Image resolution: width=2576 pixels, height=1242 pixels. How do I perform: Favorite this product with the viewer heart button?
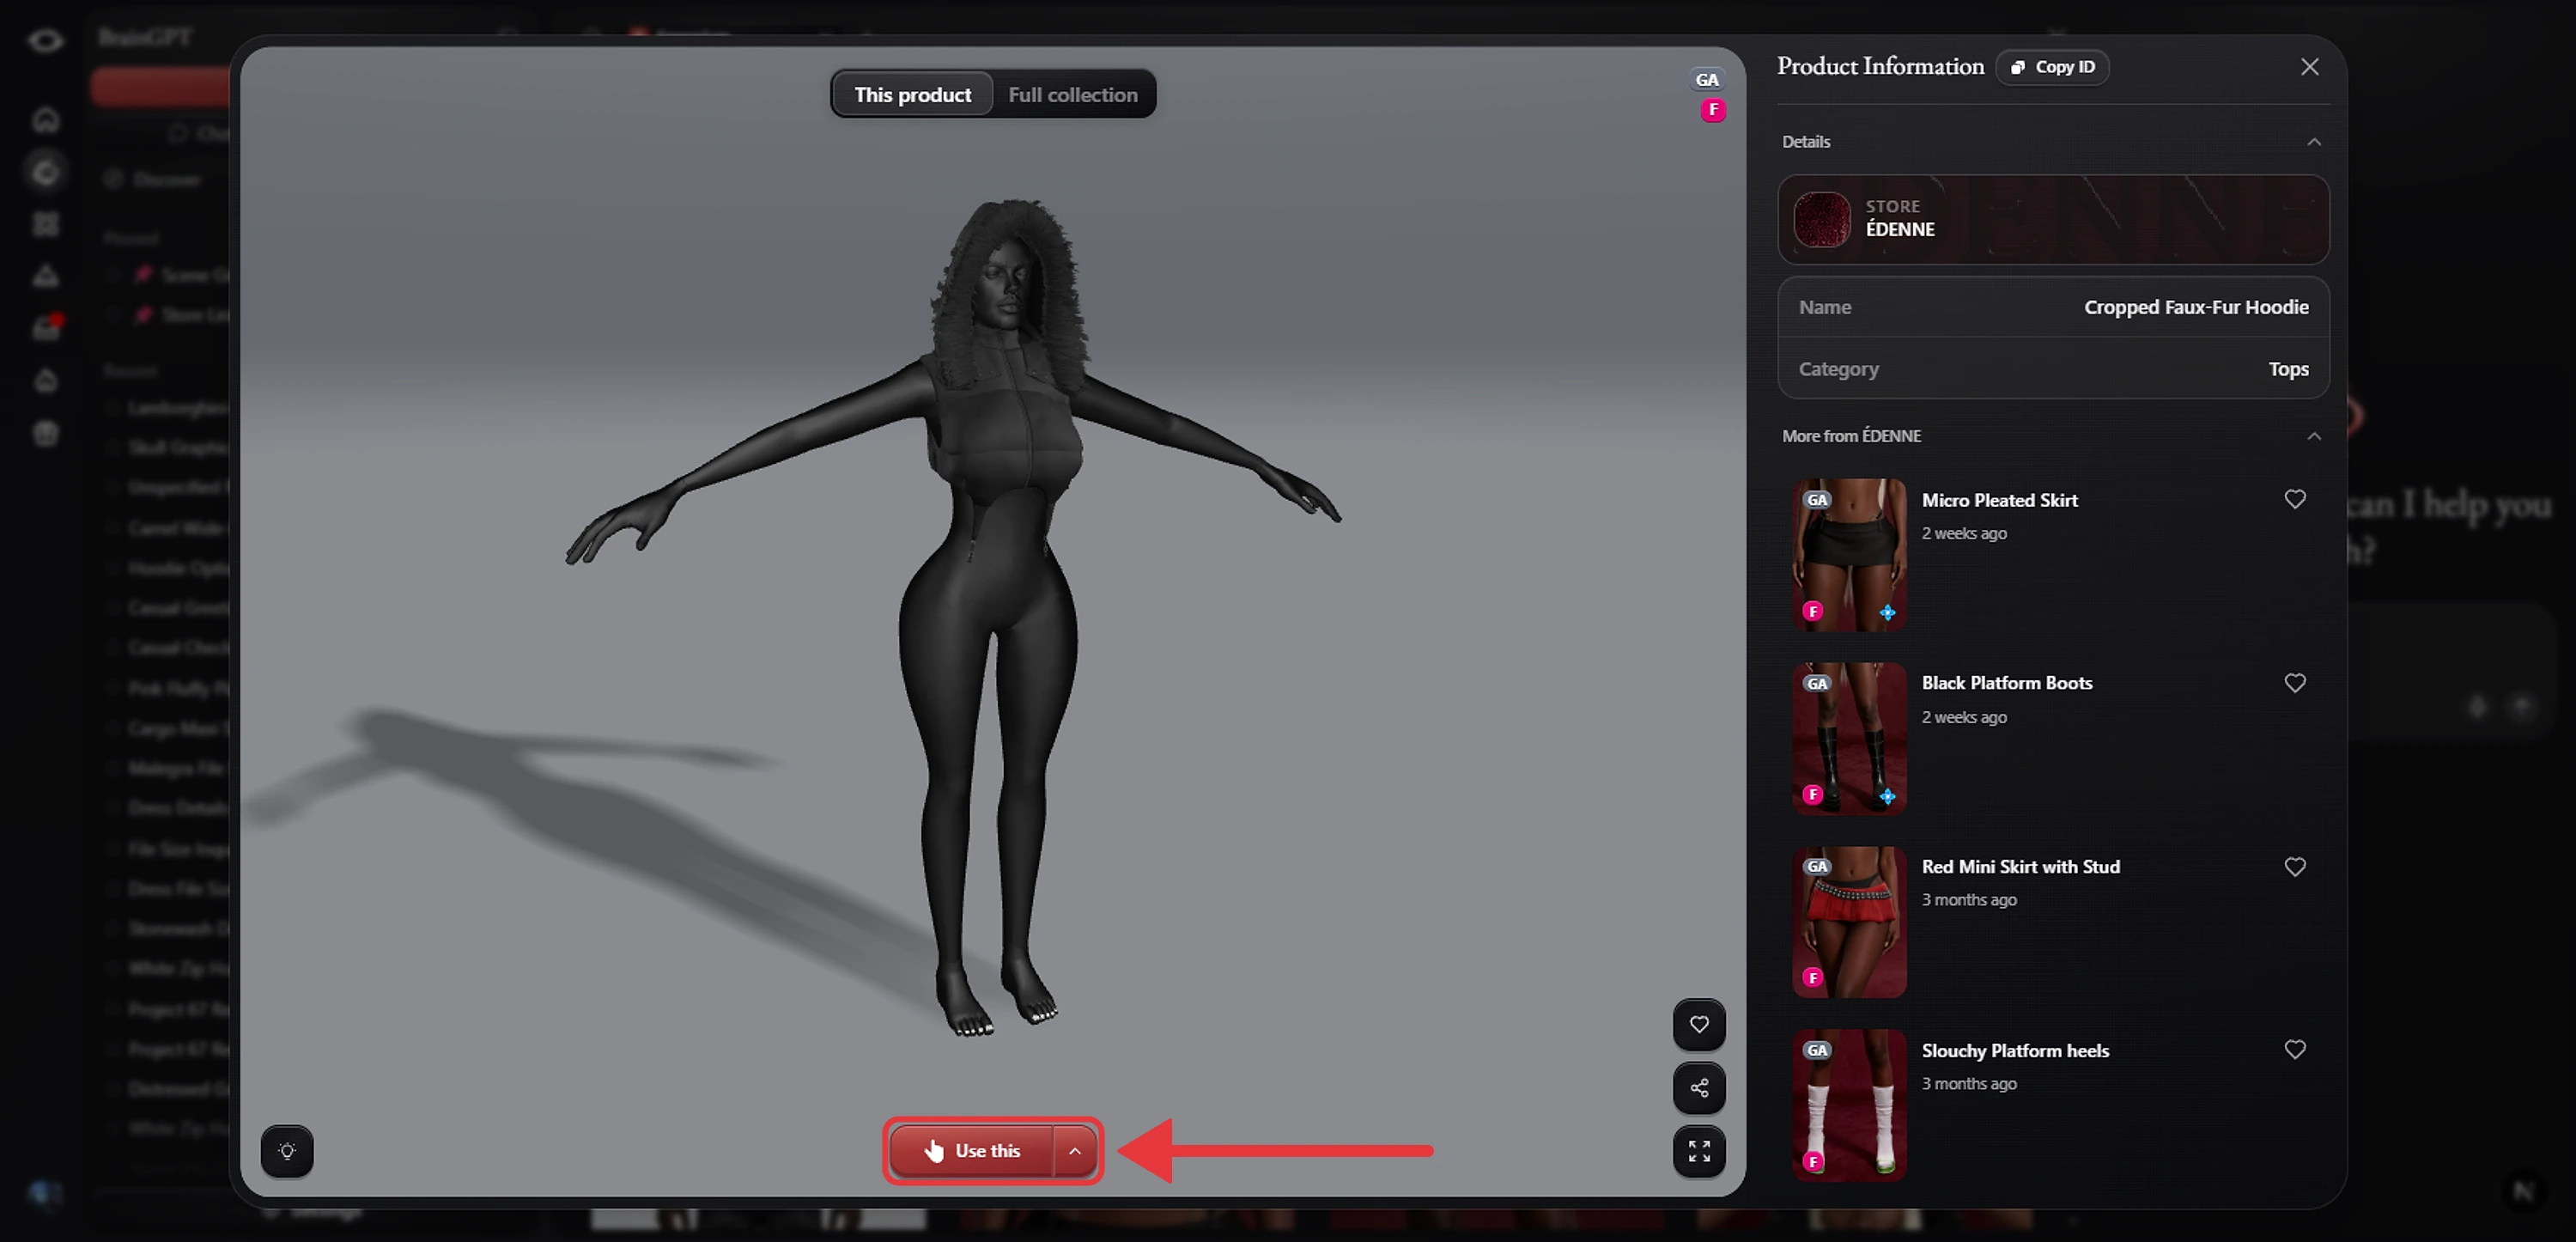tap(1699, 1024)
